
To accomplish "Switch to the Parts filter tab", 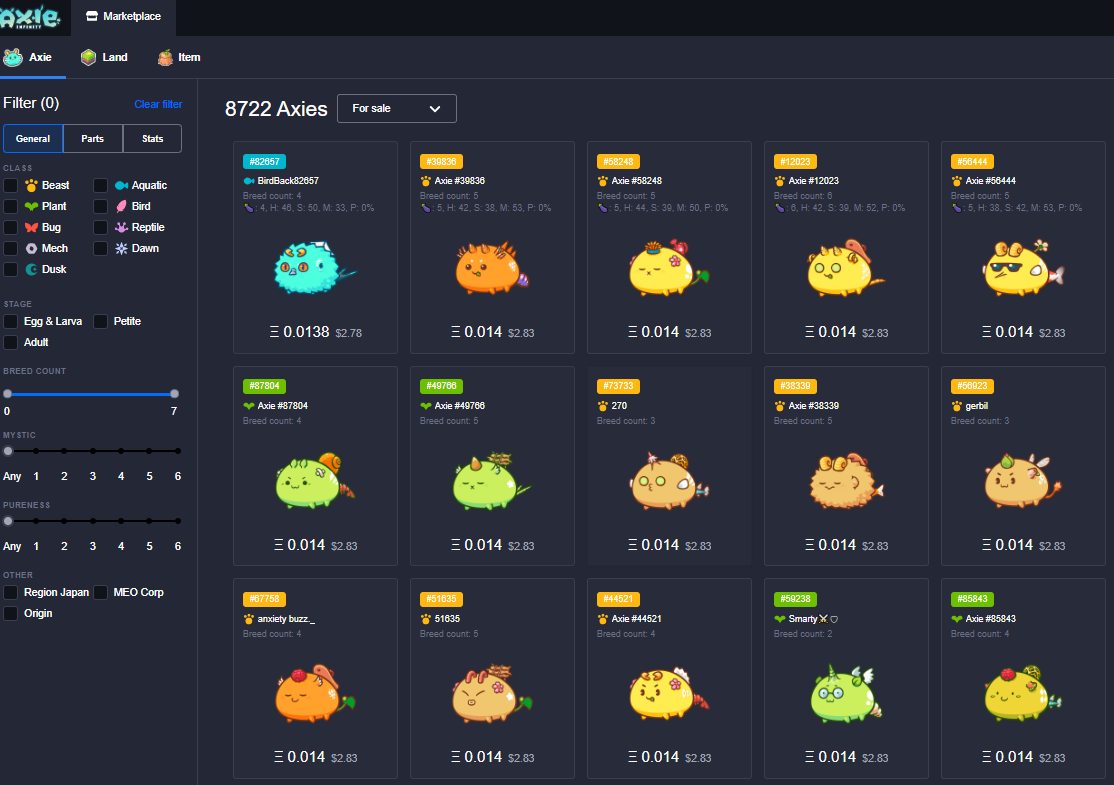I will click(93, 139).
